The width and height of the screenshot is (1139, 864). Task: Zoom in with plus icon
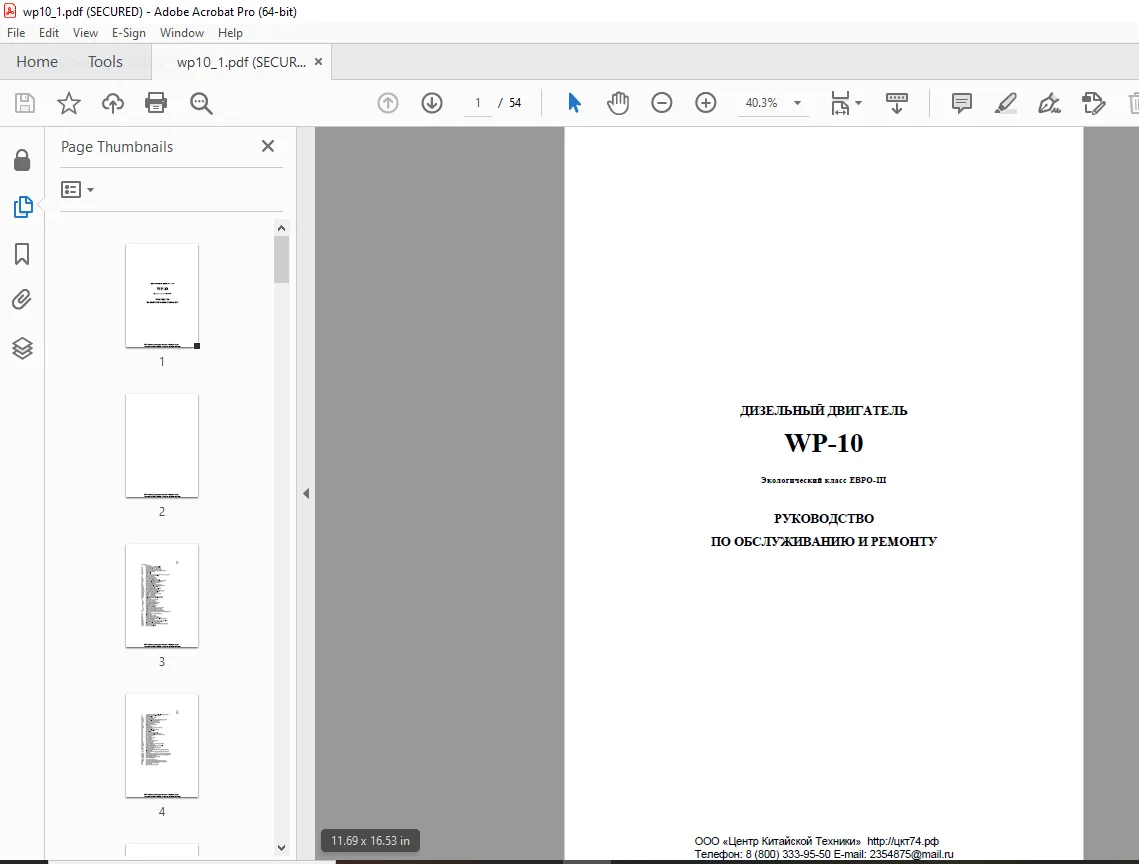(x=706, y=103)
